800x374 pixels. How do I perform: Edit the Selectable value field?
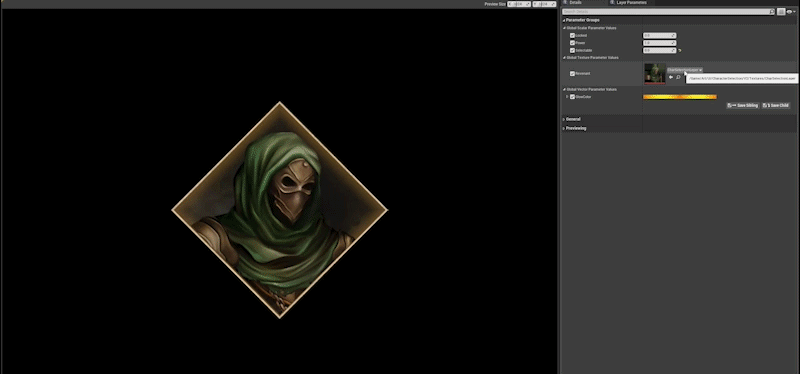tap(659, 51)
